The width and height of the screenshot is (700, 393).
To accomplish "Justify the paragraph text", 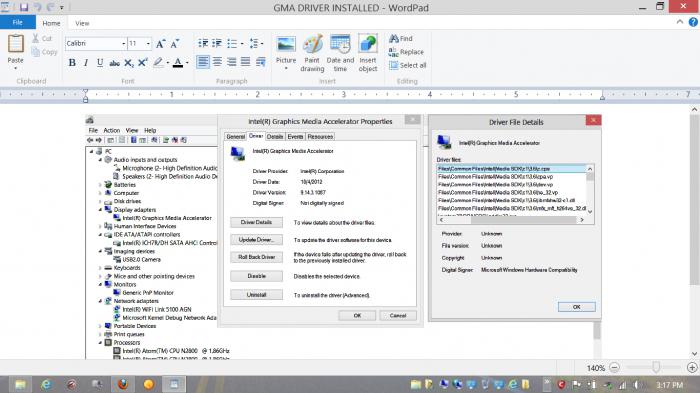I will click(246, 62).
